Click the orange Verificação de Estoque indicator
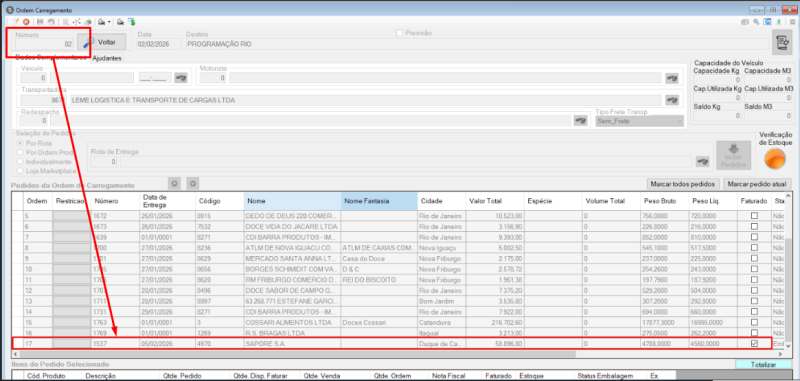Viewport: 800px width, 381px height. (x=776, y=160)
